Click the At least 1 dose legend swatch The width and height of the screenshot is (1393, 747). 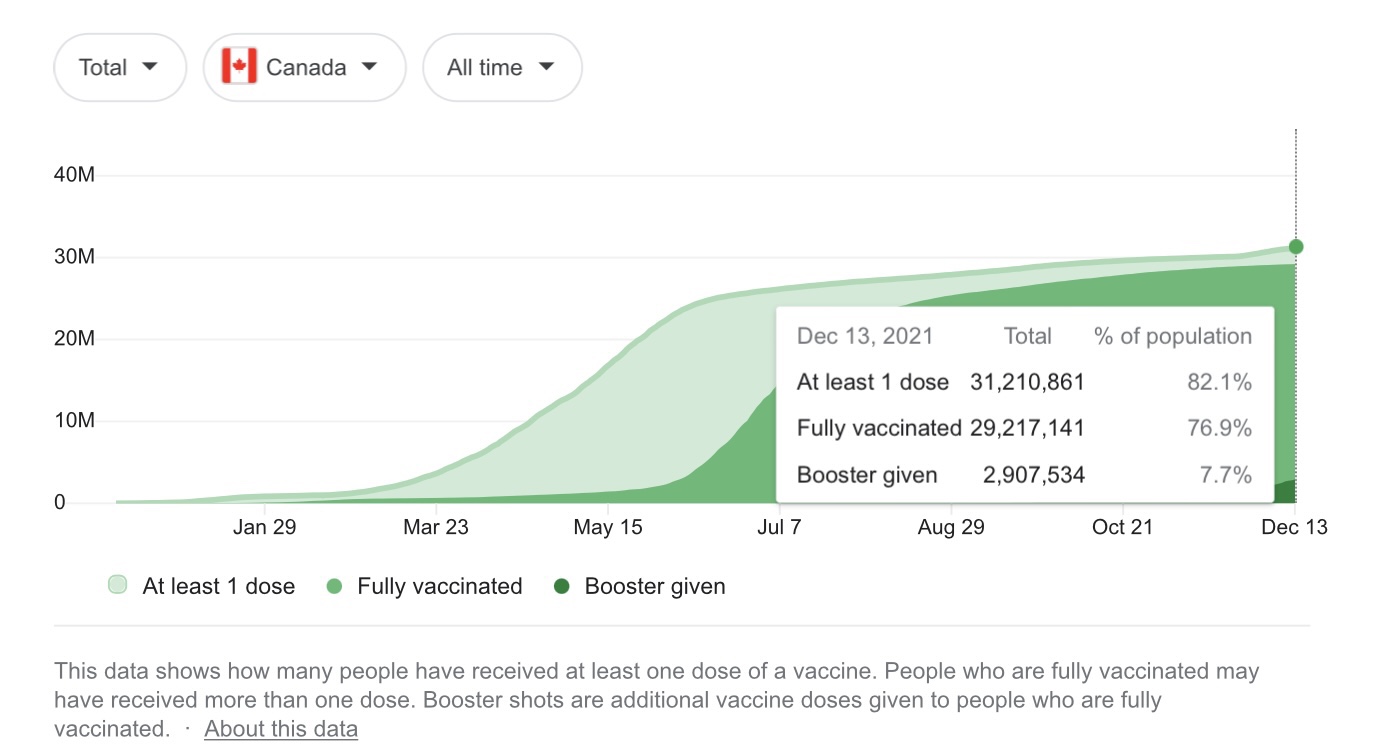pos(118,586)
